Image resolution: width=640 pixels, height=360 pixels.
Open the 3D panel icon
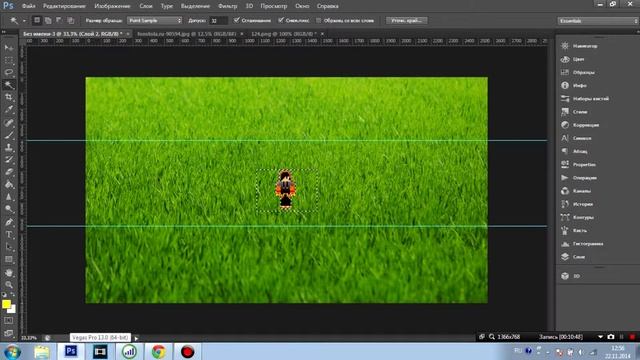pos(565,276)
